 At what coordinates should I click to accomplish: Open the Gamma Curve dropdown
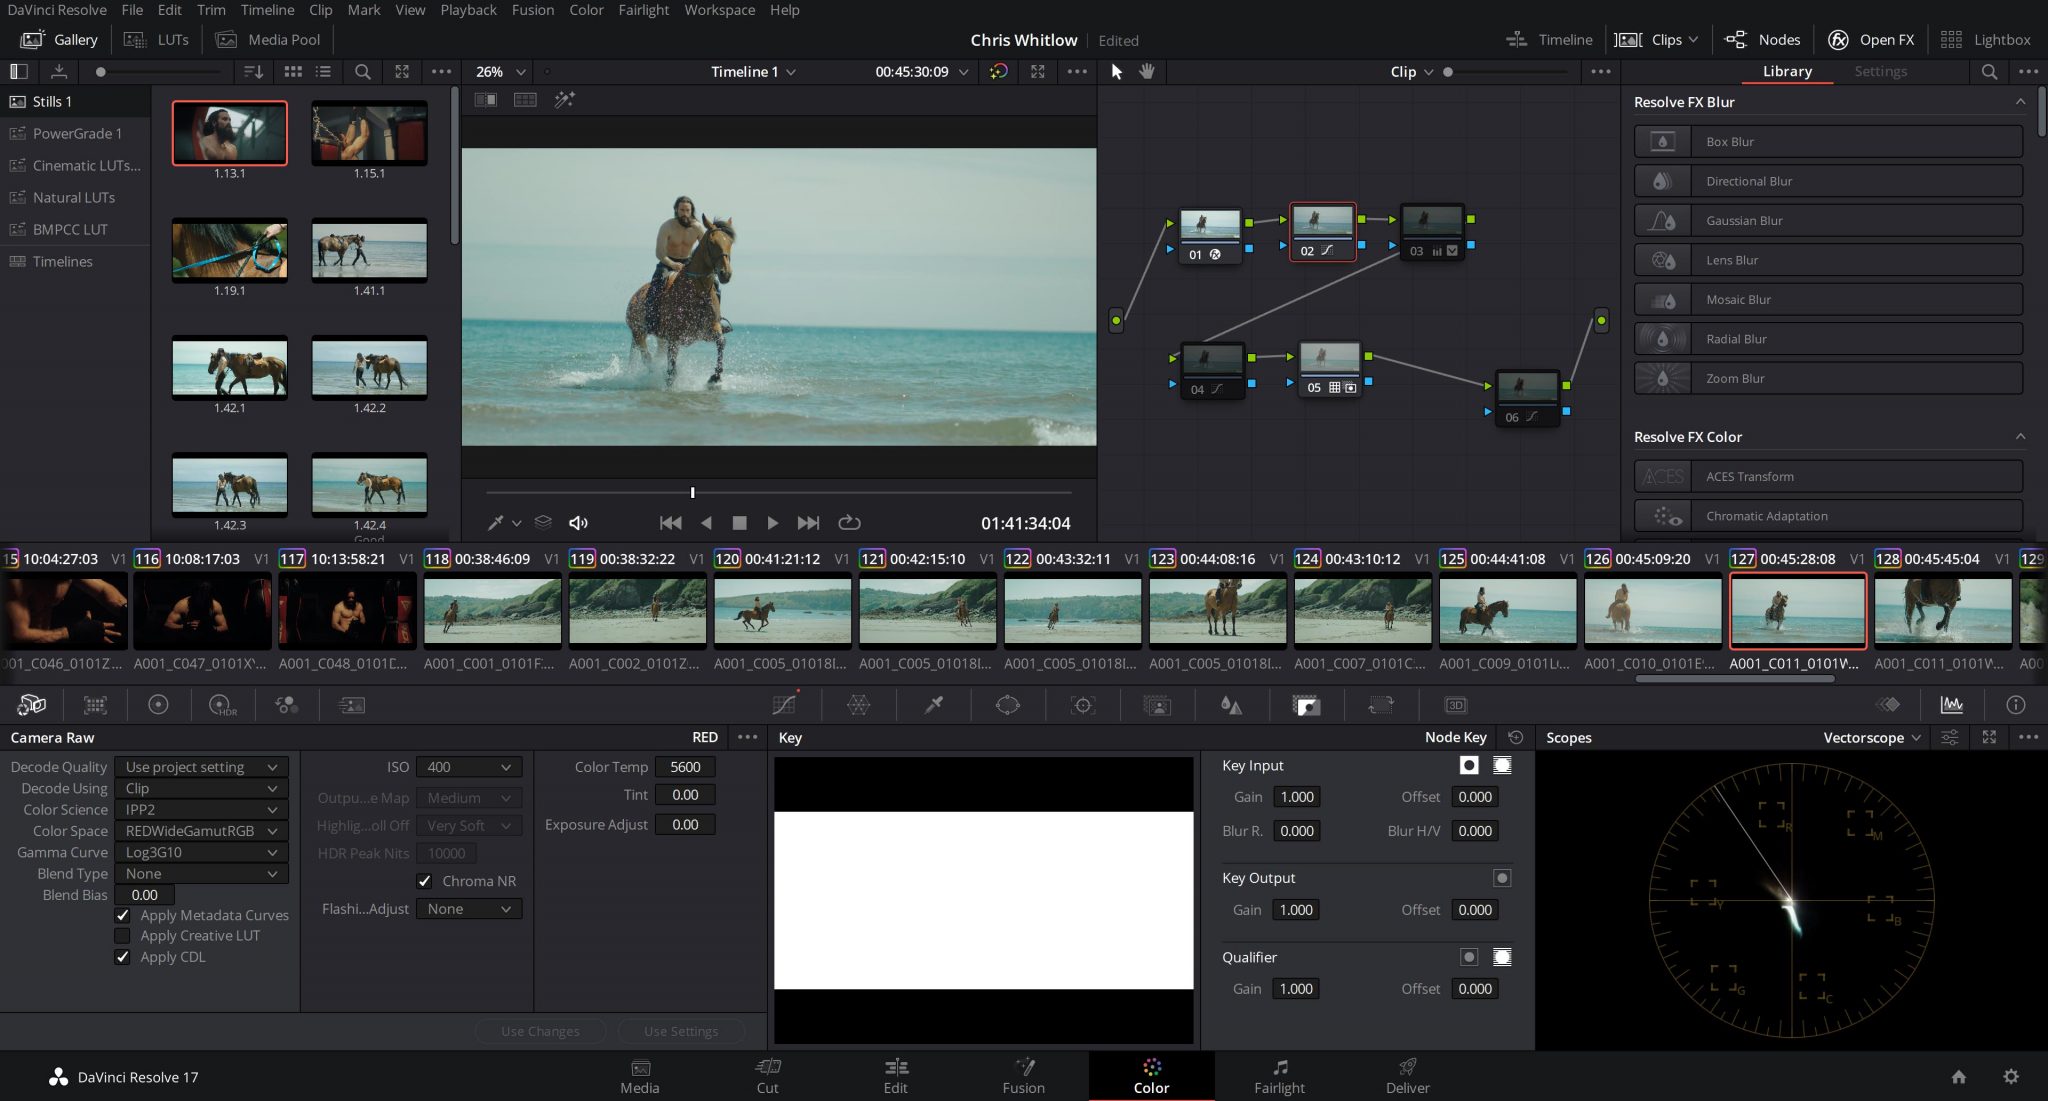200,852
